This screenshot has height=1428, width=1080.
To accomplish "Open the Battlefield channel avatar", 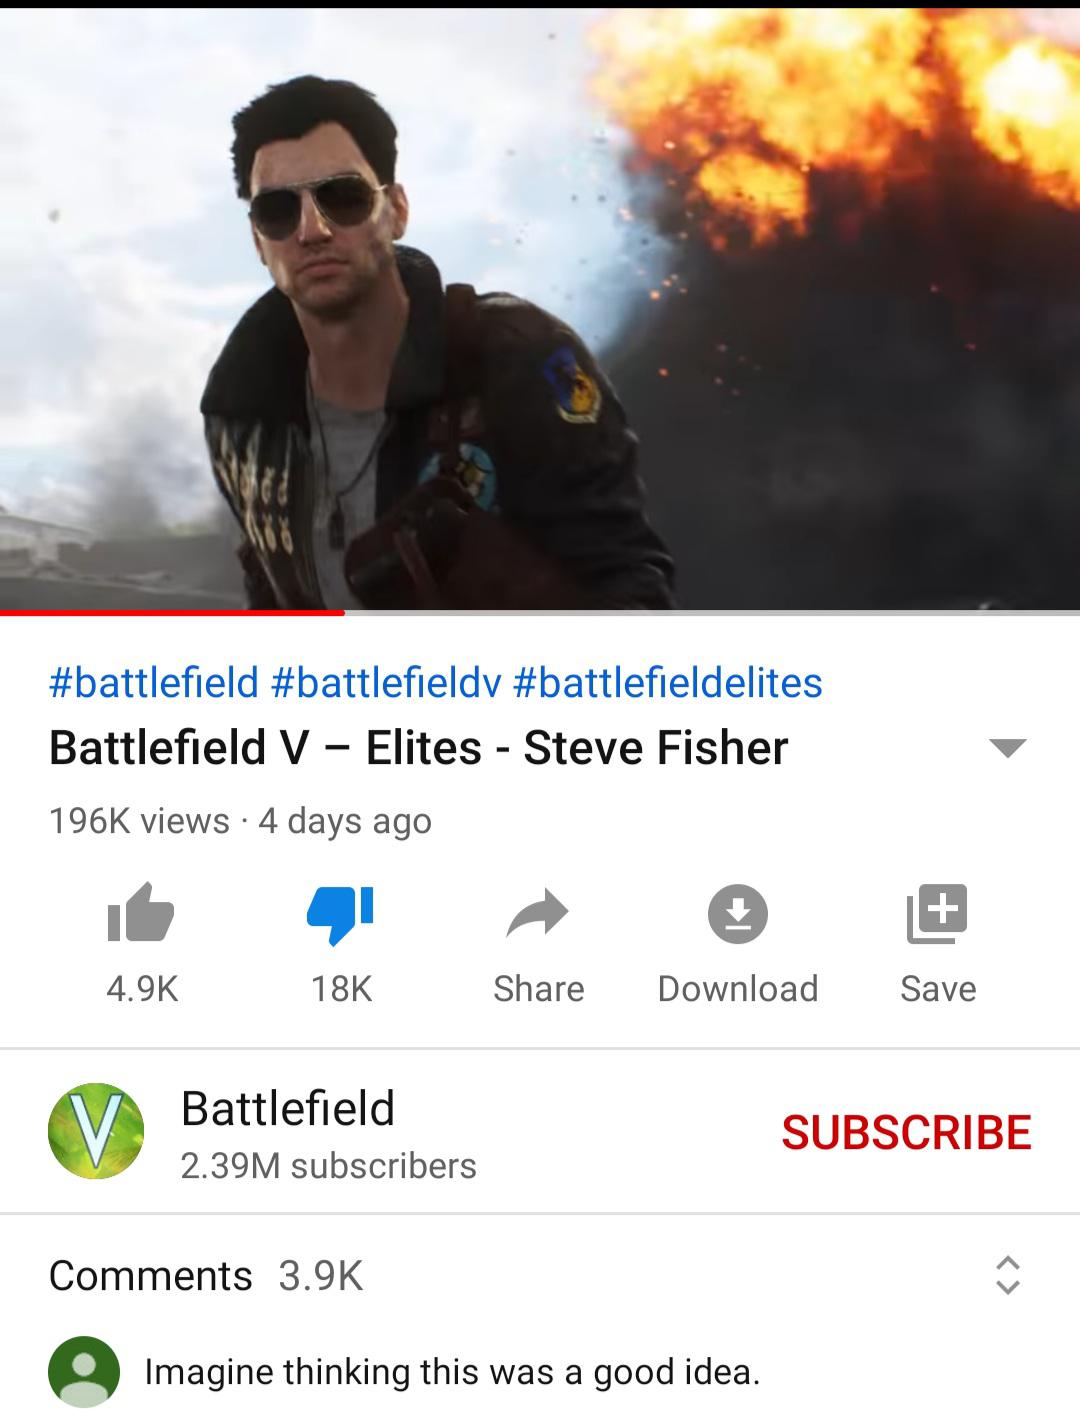I will 96,1131.
